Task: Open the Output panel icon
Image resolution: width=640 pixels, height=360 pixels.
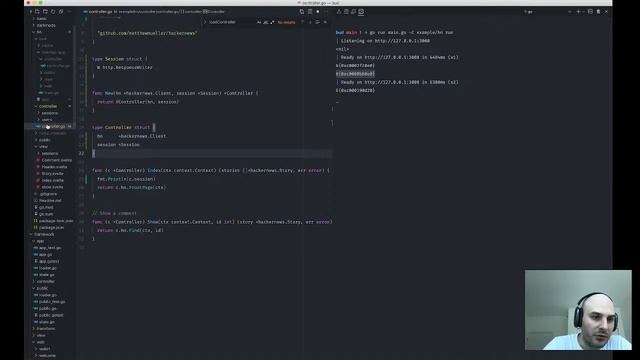Action: [346, 12]
